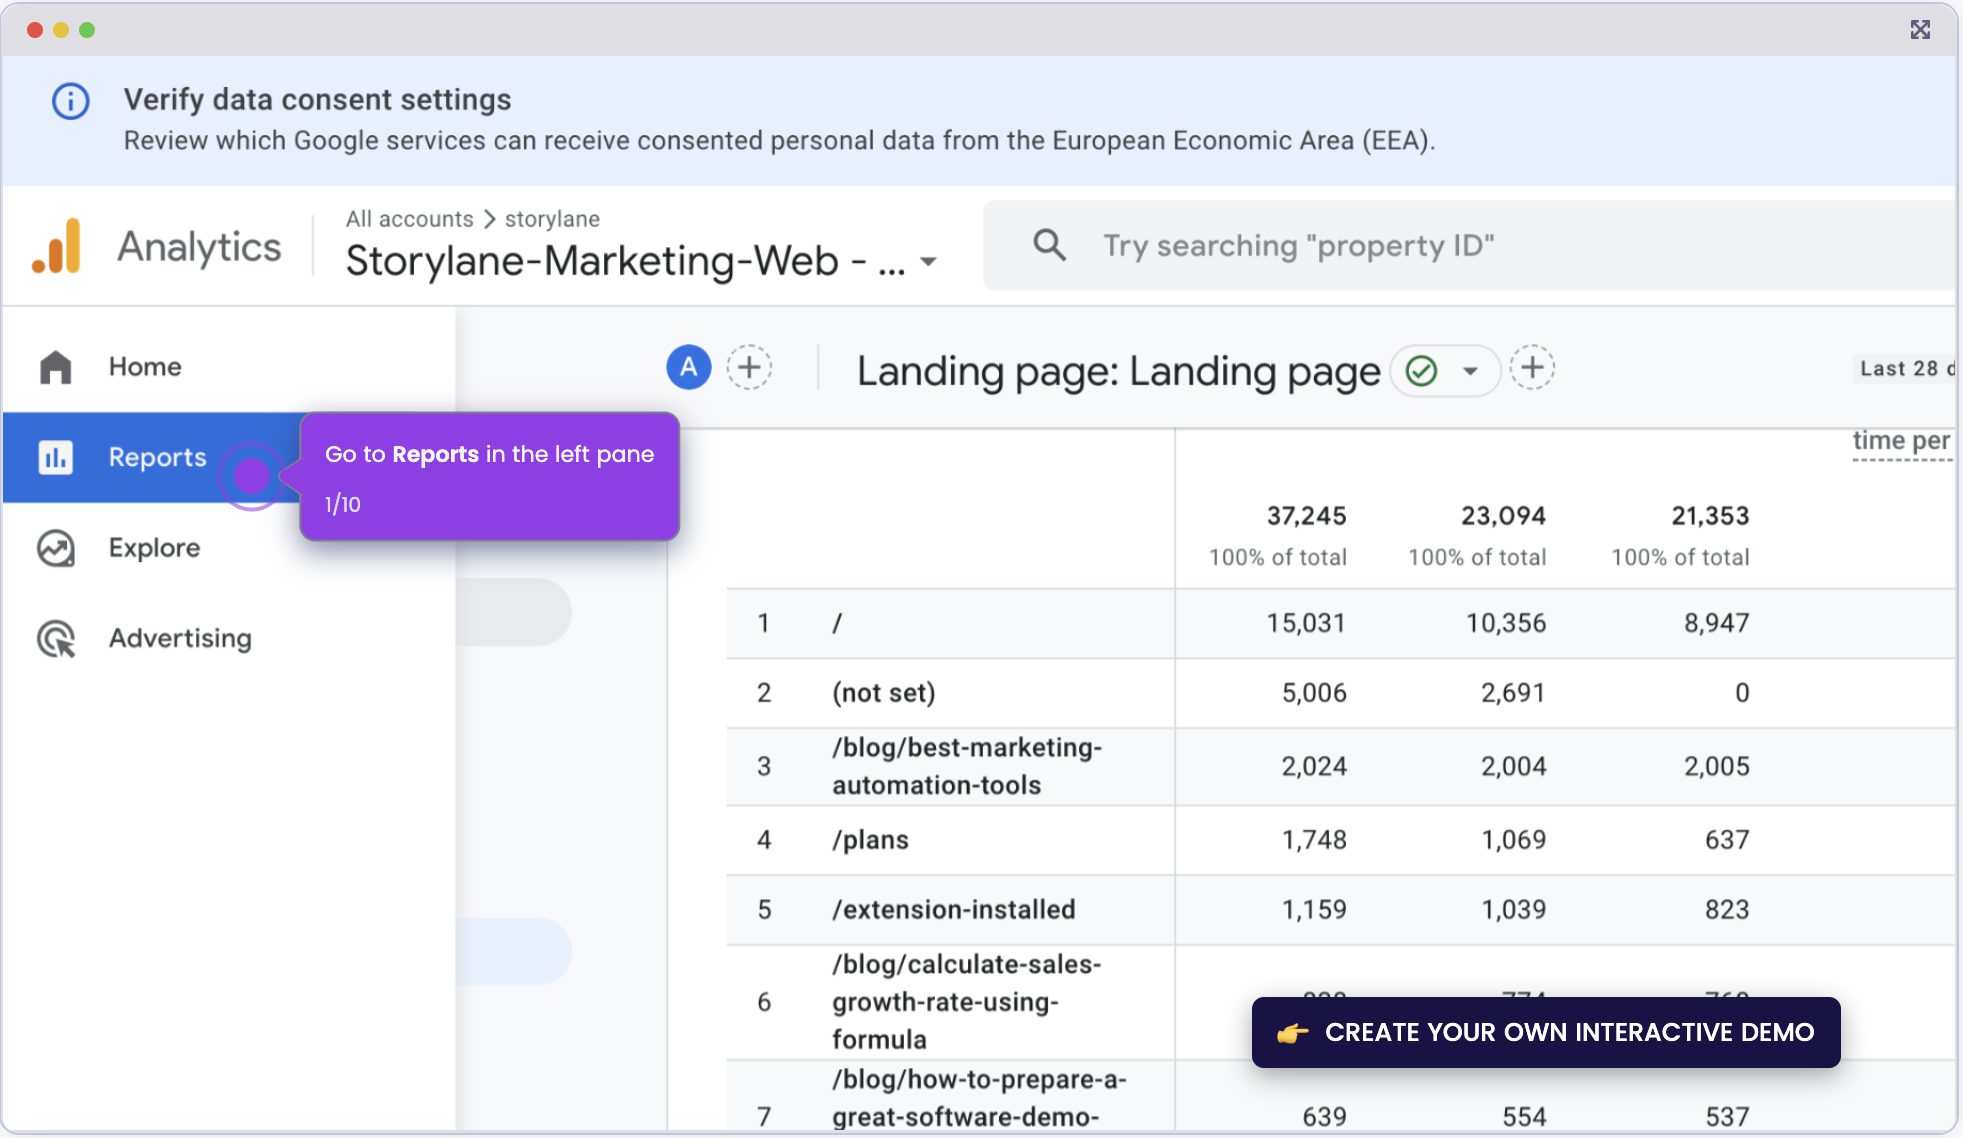The height and width of the screenshot is (1138, 1963).
Task: Click the Home icon in sidebar
Action: 56,367
